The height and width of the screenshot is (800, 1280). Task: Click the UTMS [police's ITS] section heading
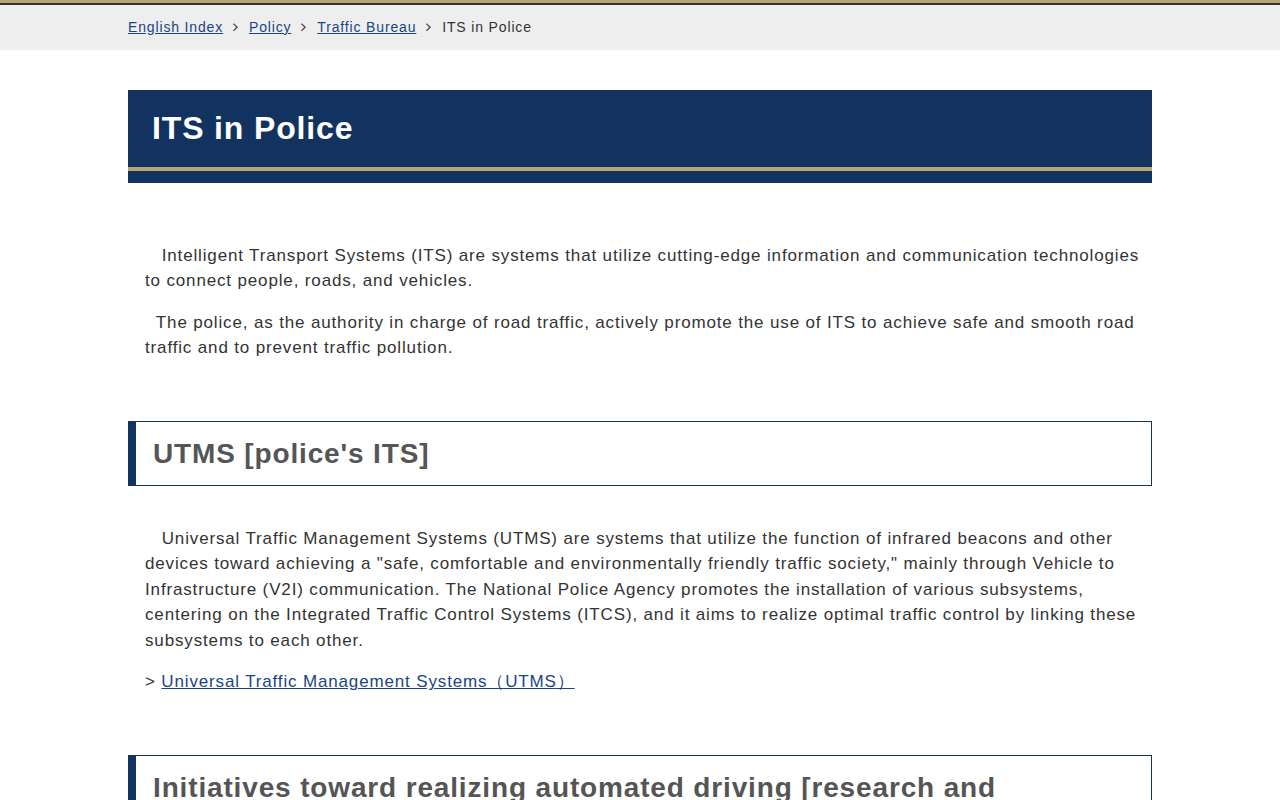click(291, 453)
